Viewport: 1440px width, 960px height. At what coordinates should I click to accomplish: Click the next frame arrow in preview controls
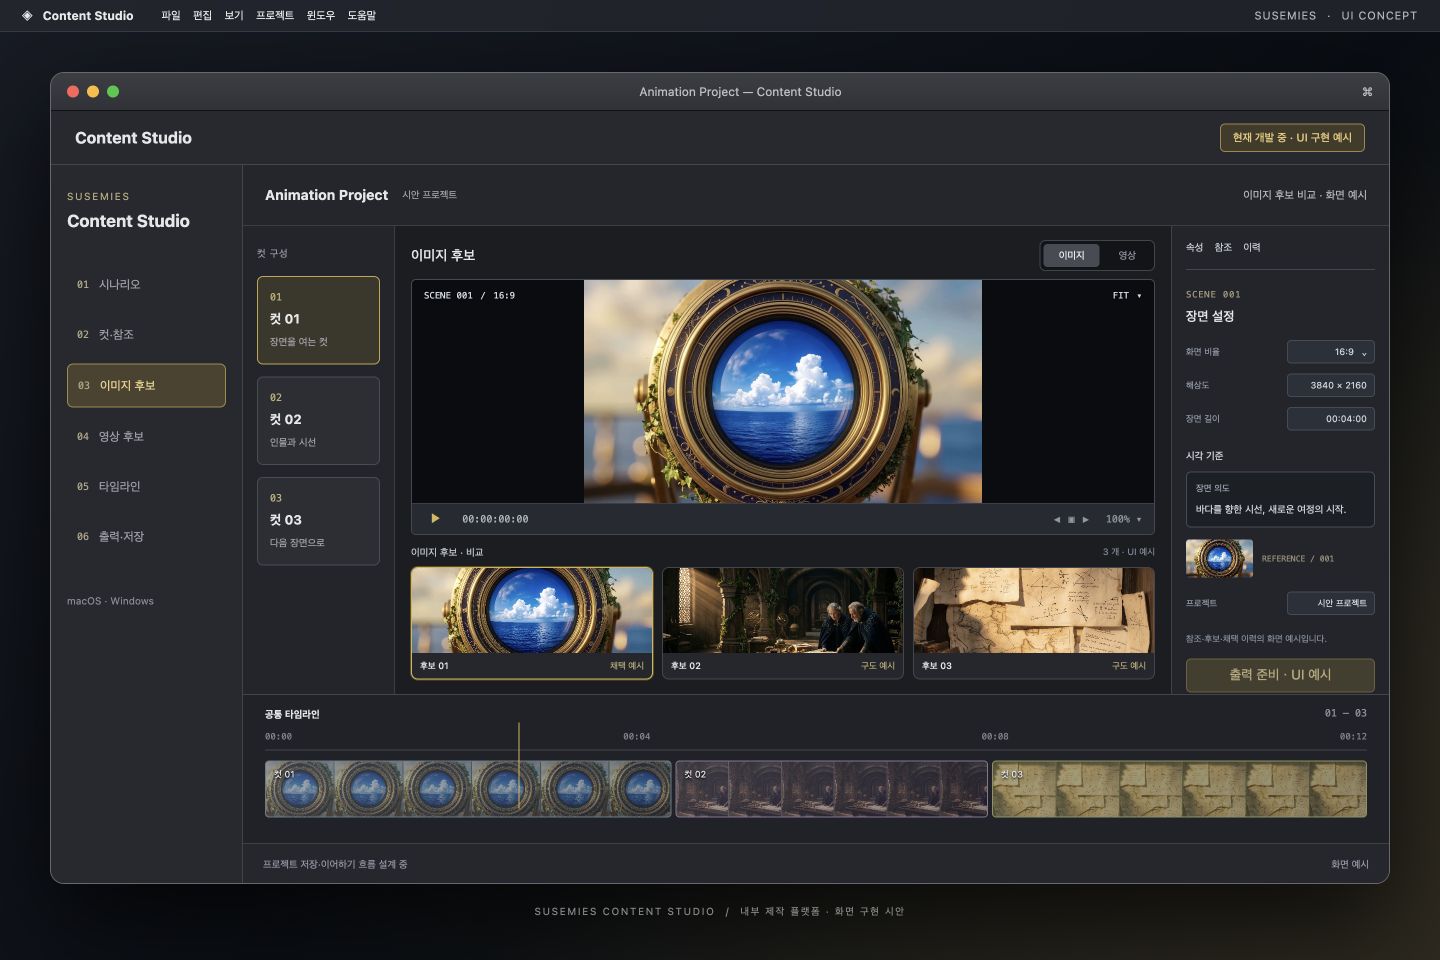(x=1085, y=520)
